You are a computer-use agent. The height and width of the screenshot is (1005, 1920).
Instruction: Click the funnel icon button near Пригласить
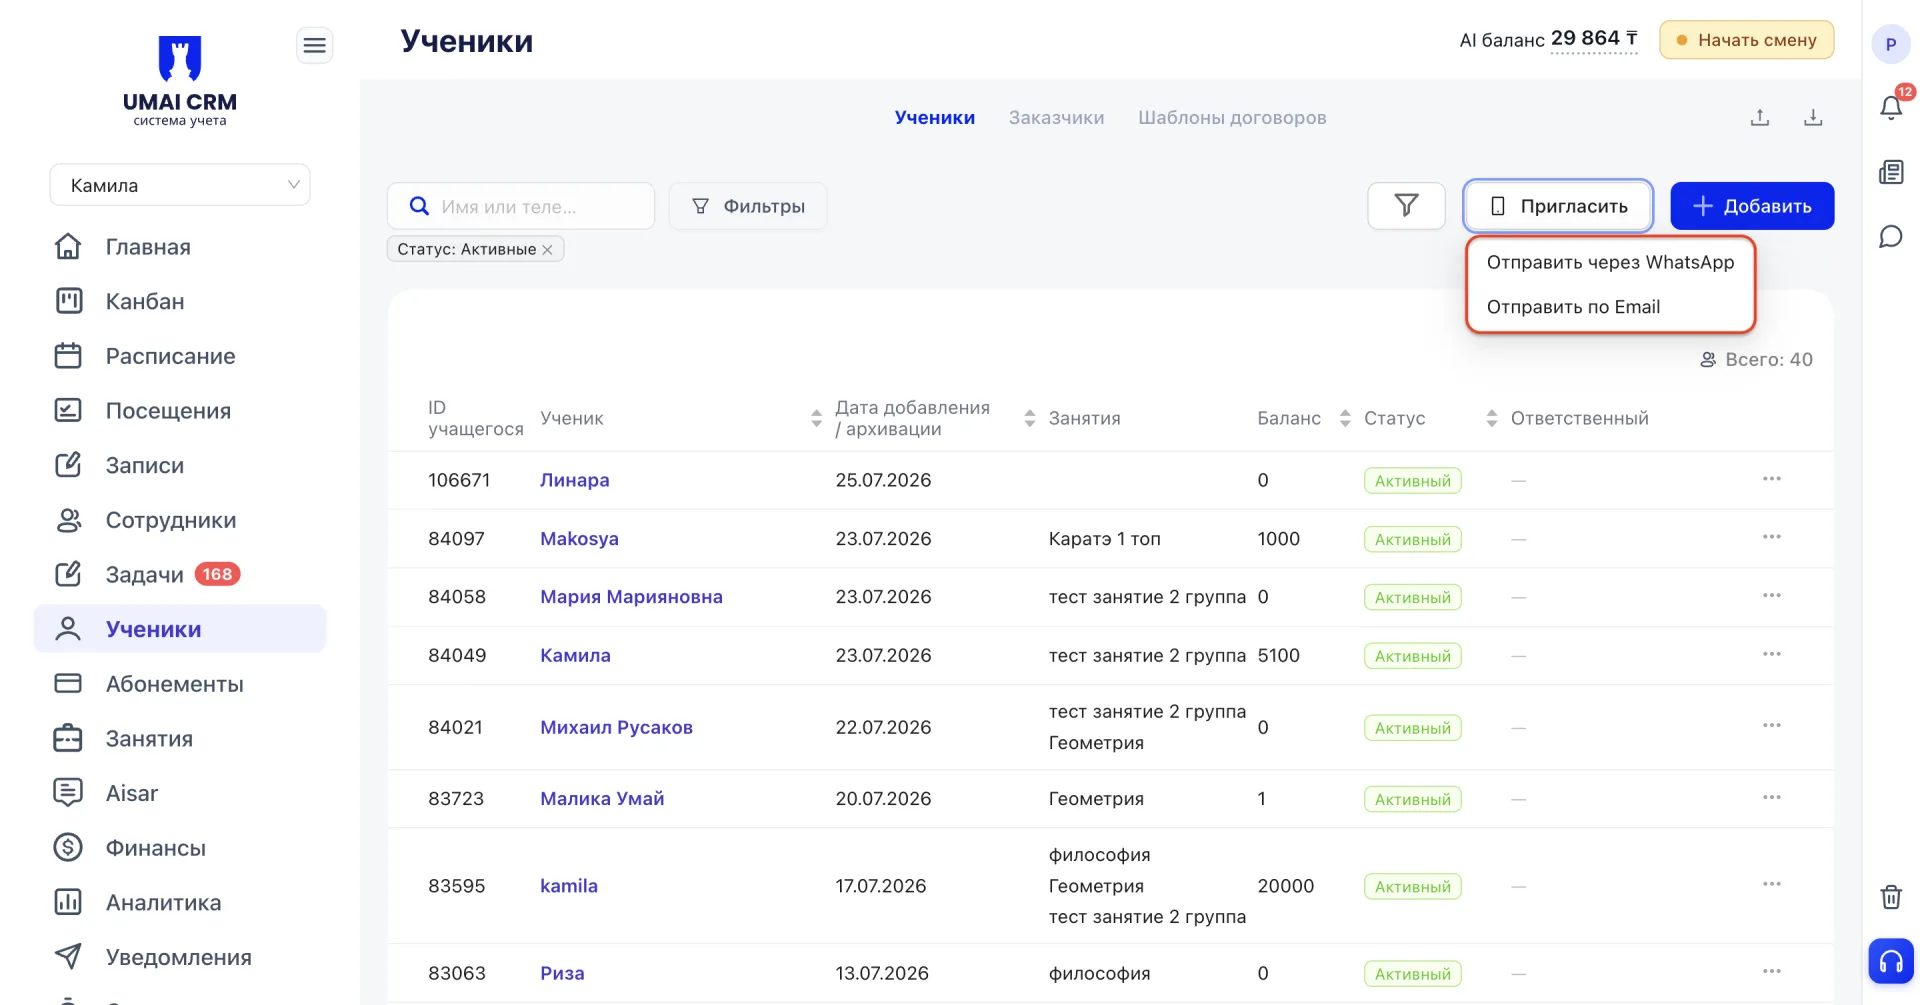pos(1406,206)
